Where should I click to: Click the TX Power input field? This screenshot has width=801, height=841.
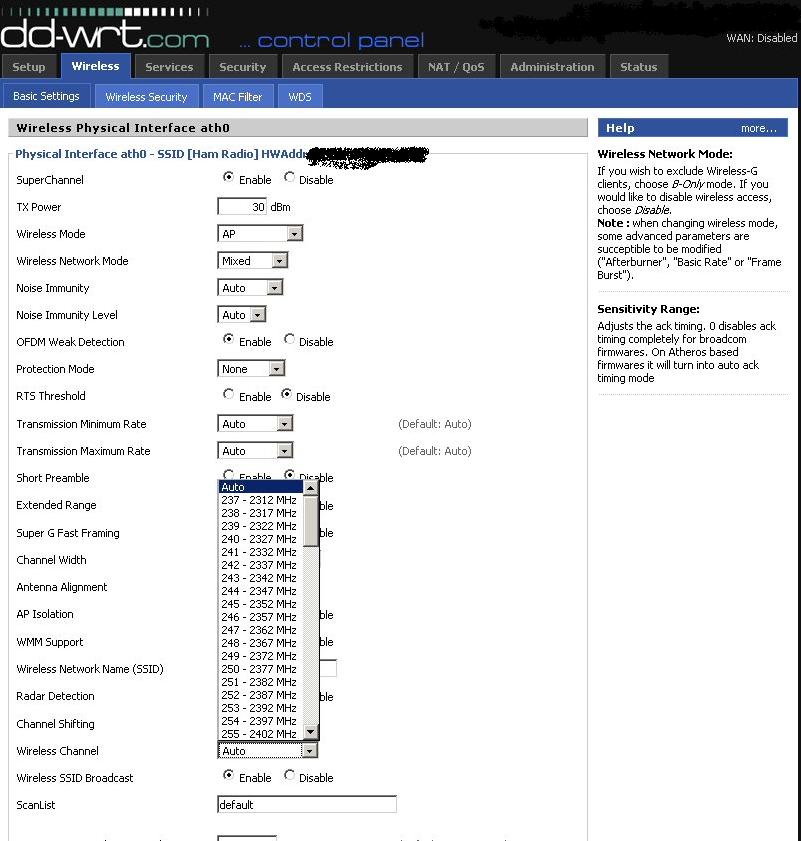pos(242,207)
